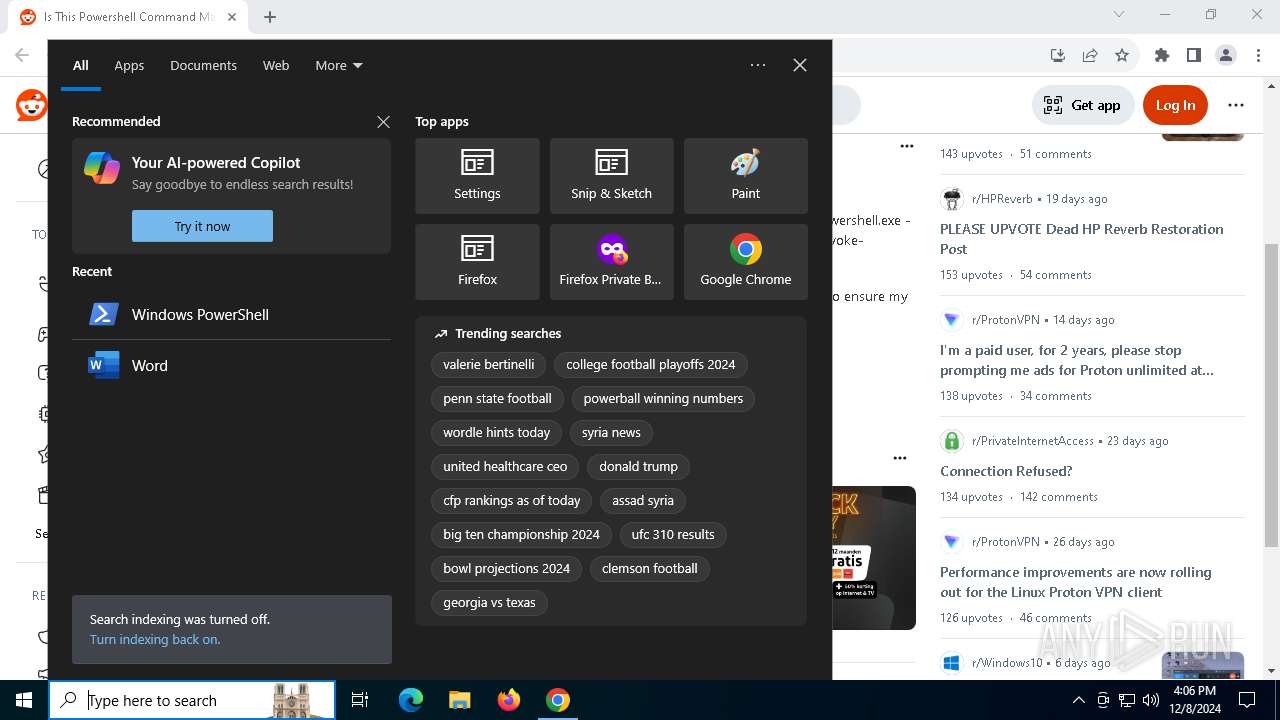The width and height of the screenshot is (1280, 720).
Task: Search trending 'powerball winning numbers'
Action: click(663, 399)
